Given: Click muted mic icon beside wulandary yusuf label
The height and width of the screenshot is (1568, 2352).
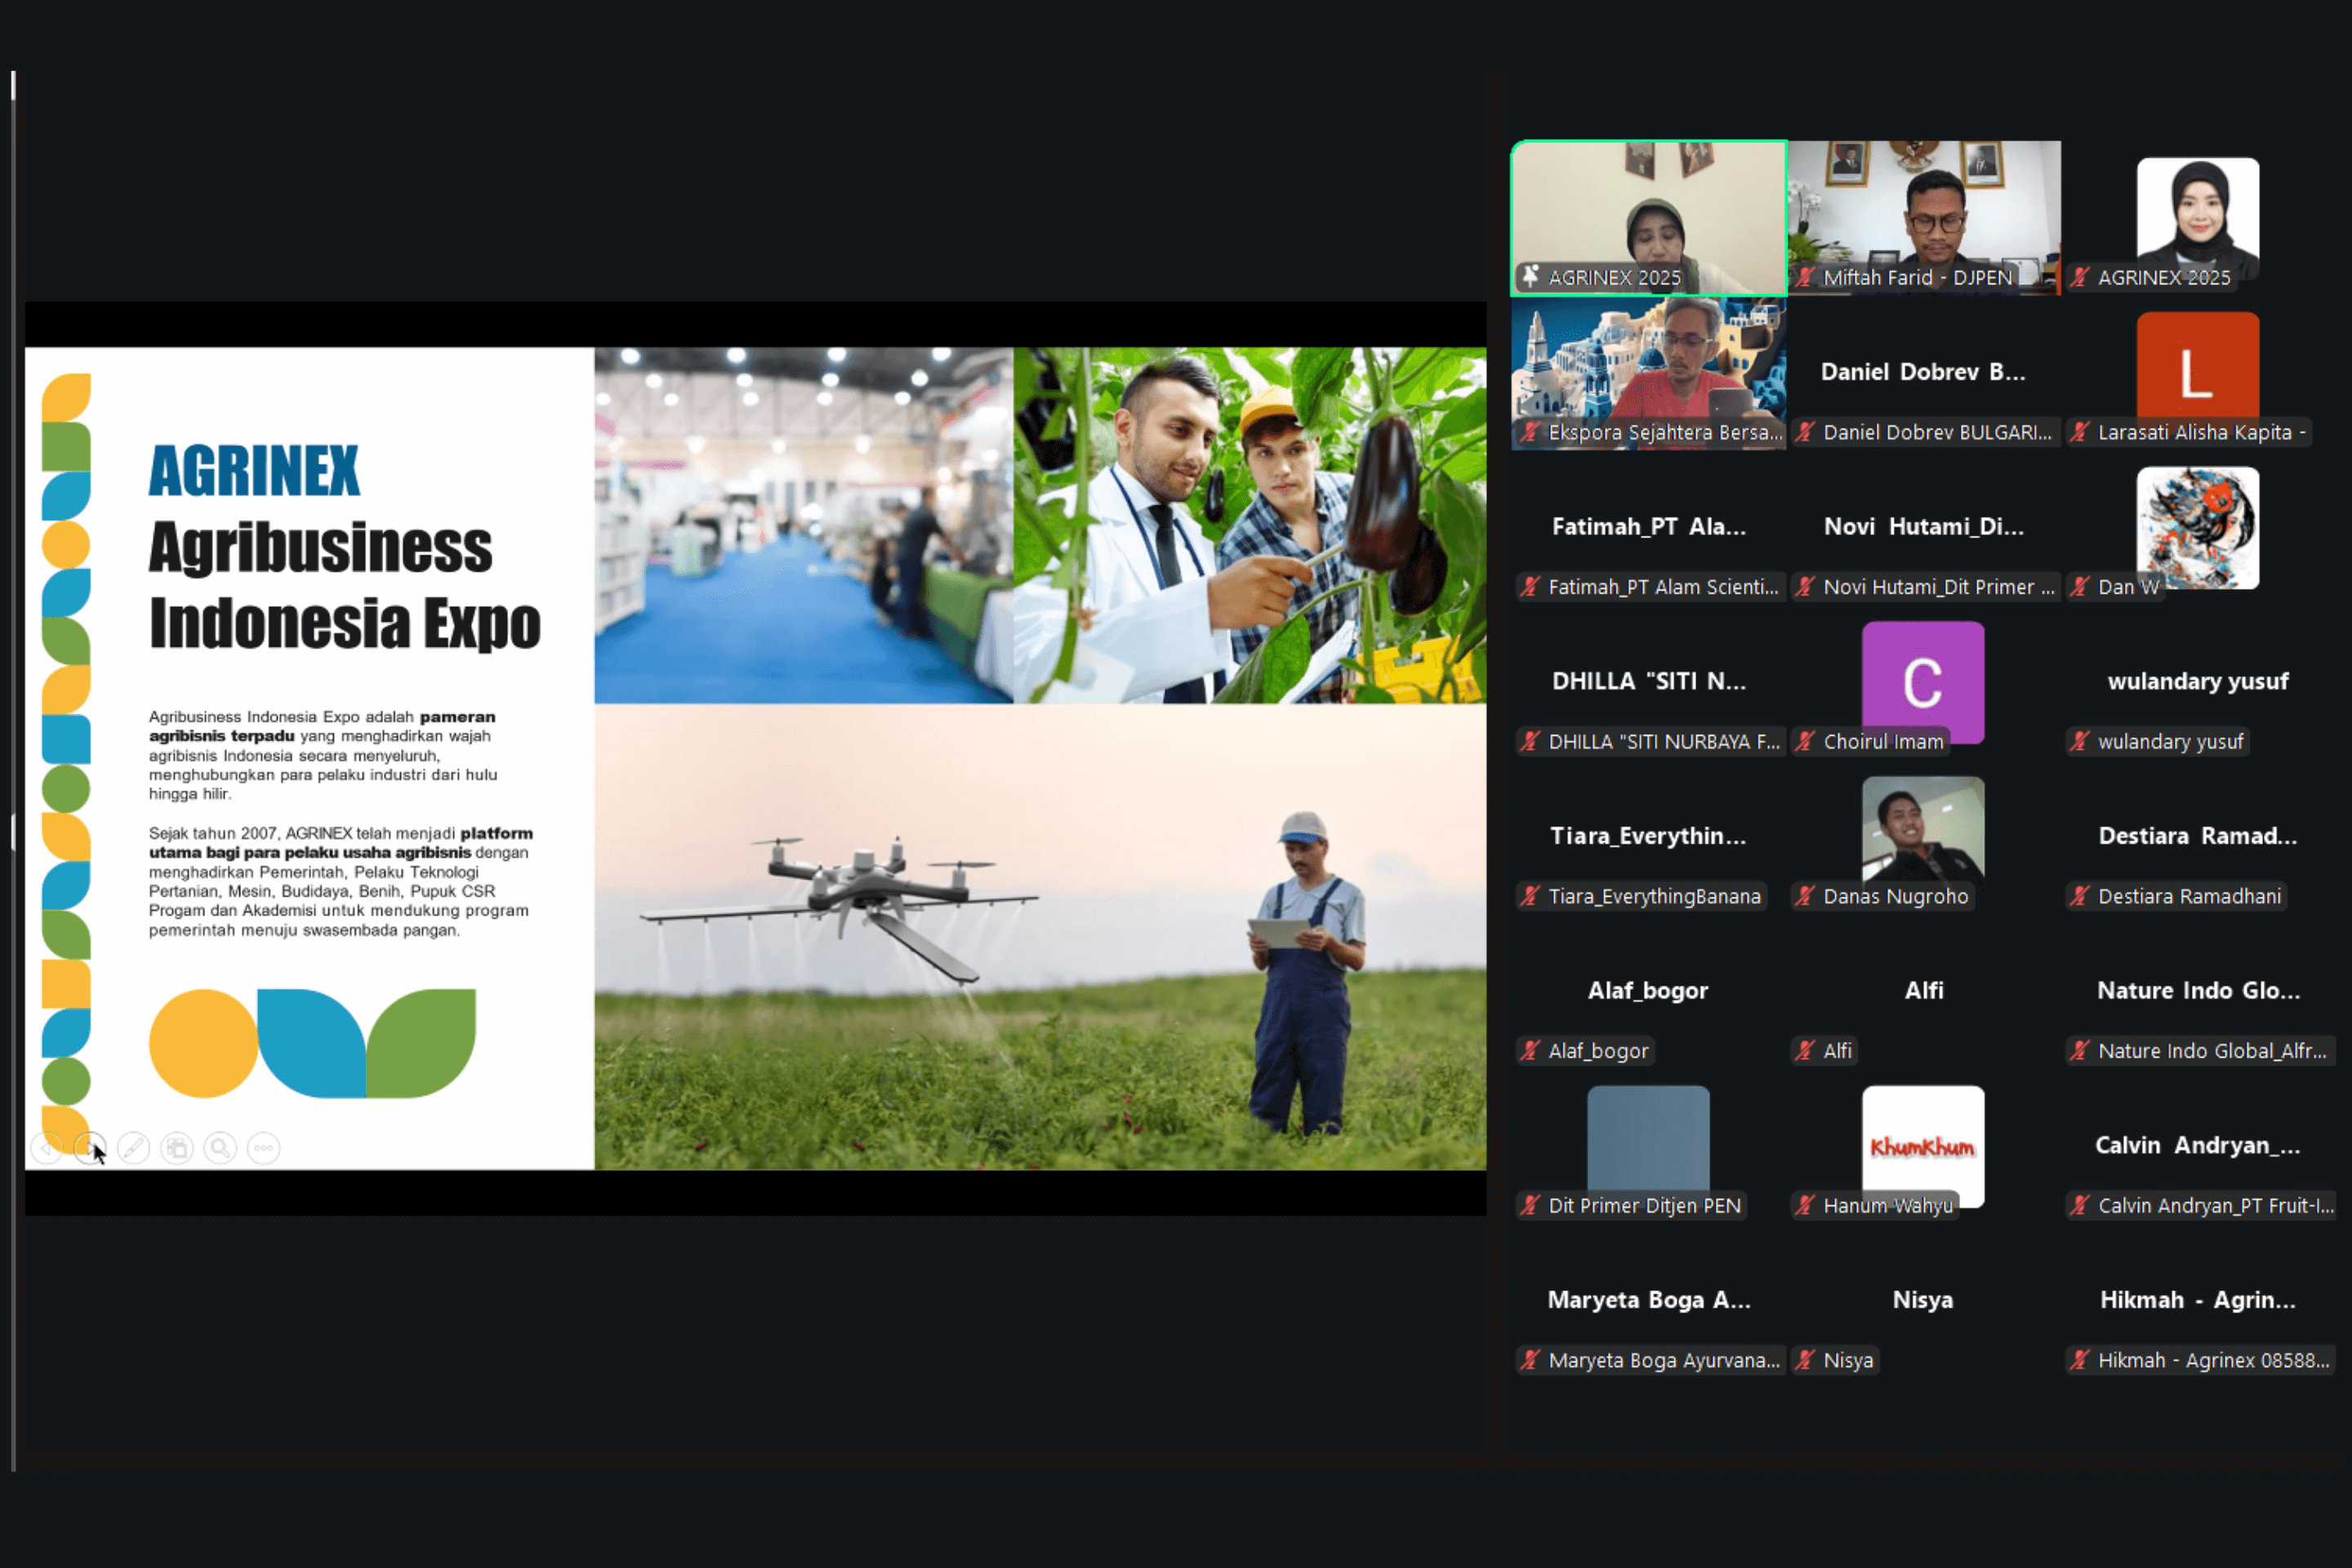Looking at the screenshot, I should coord(2080,741).
